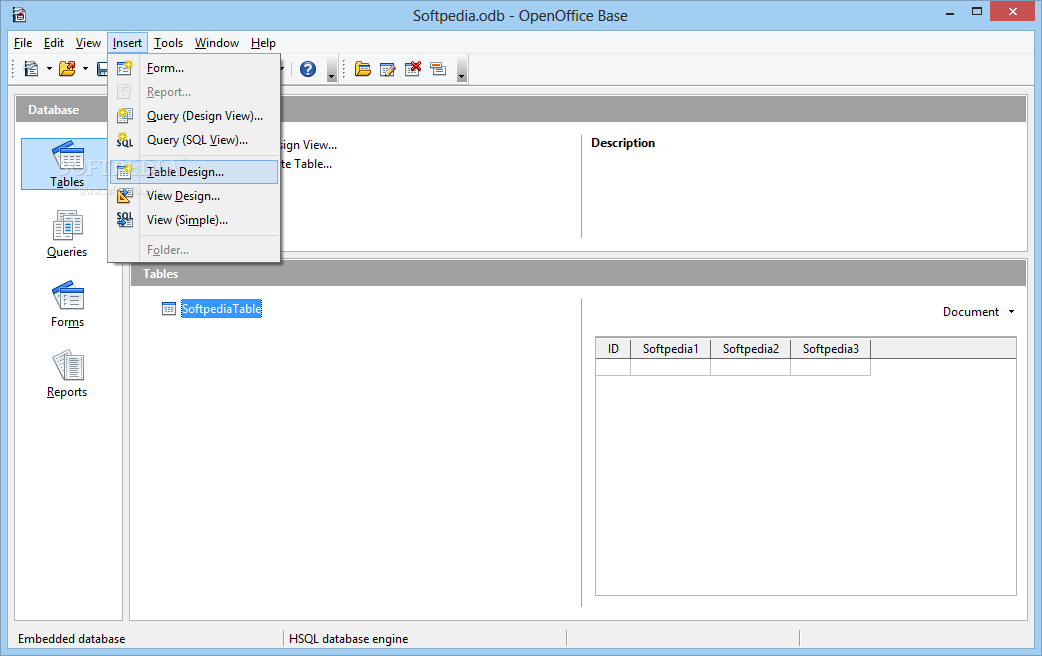The height and width of the screenshot is (656, 1042).
Task: Click the Embedded database status text
Action: tap(71, 639)
